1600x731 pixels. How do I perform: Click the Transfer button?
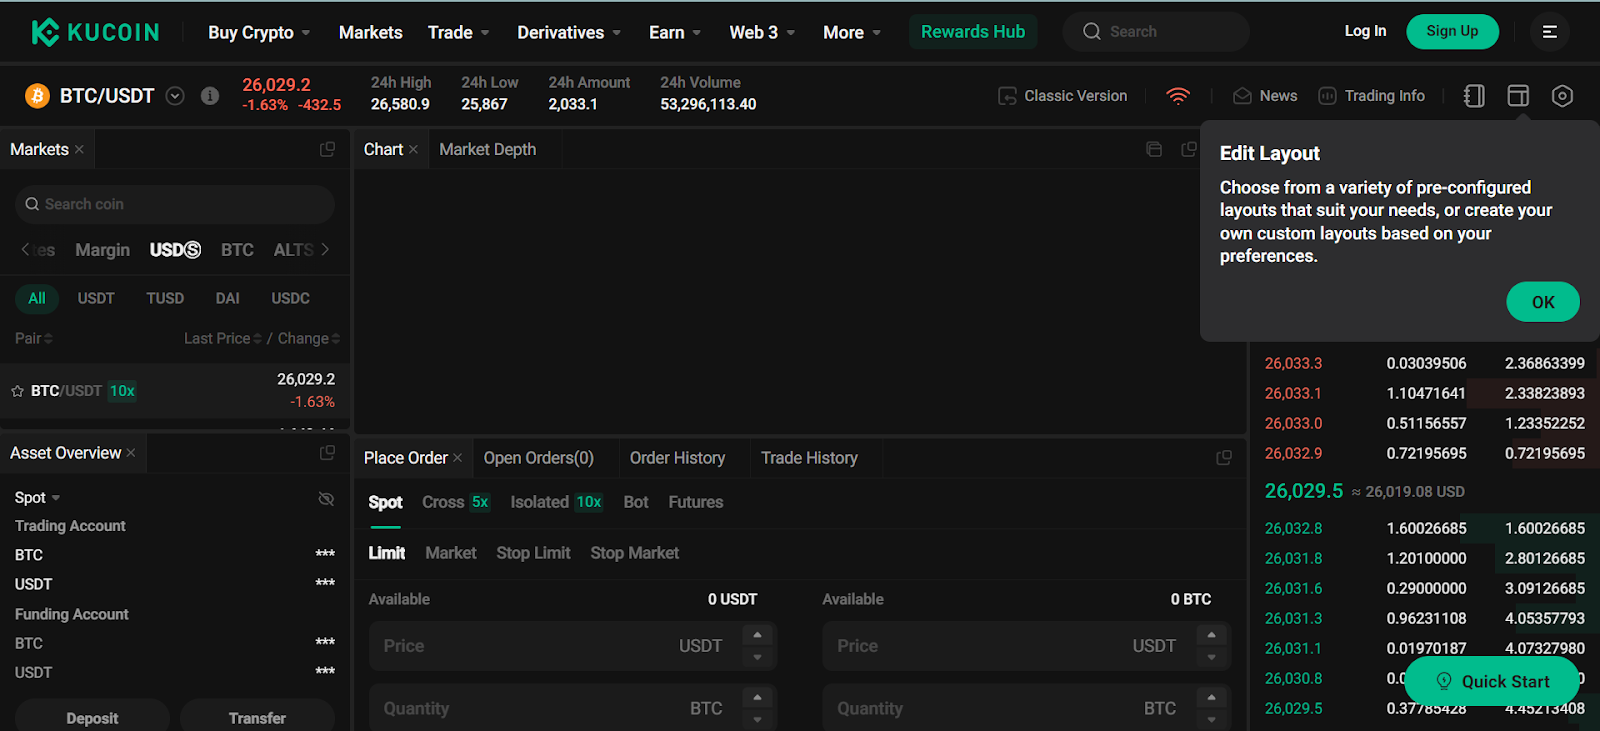[257, 716]
